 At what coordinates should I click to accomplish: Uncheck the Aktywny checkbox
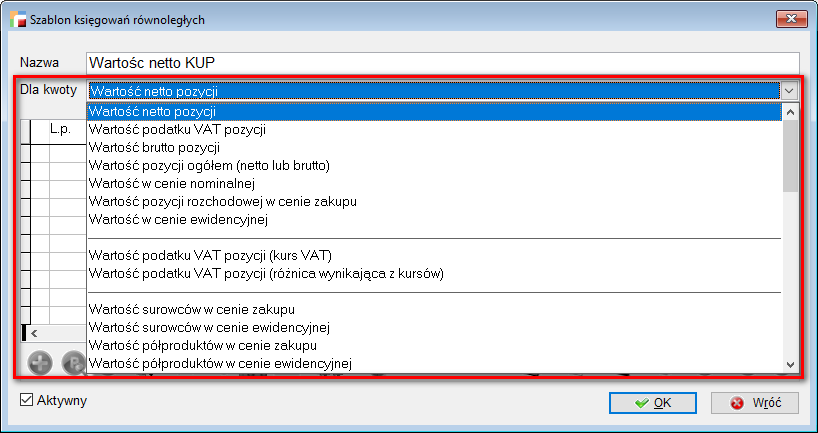27,401
